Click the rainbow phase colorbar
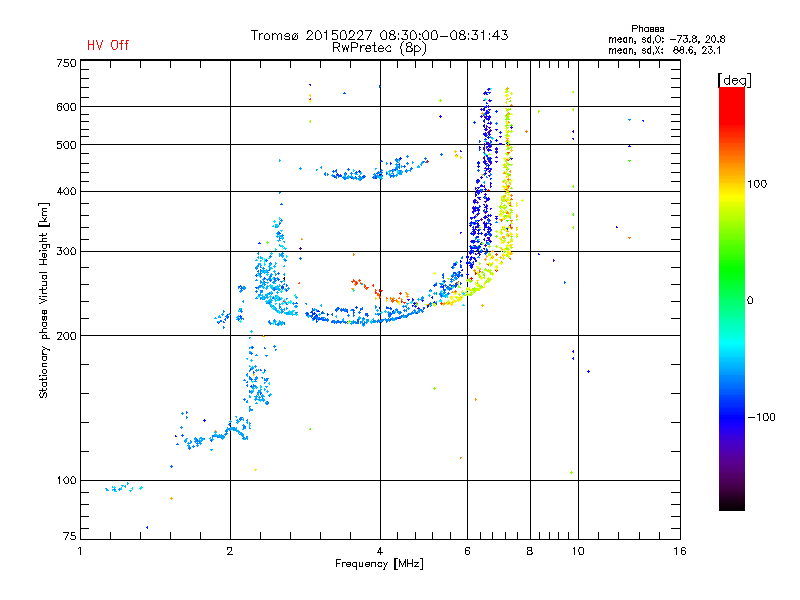The height and width of the screenshot is (600, 800). [732, 298]
